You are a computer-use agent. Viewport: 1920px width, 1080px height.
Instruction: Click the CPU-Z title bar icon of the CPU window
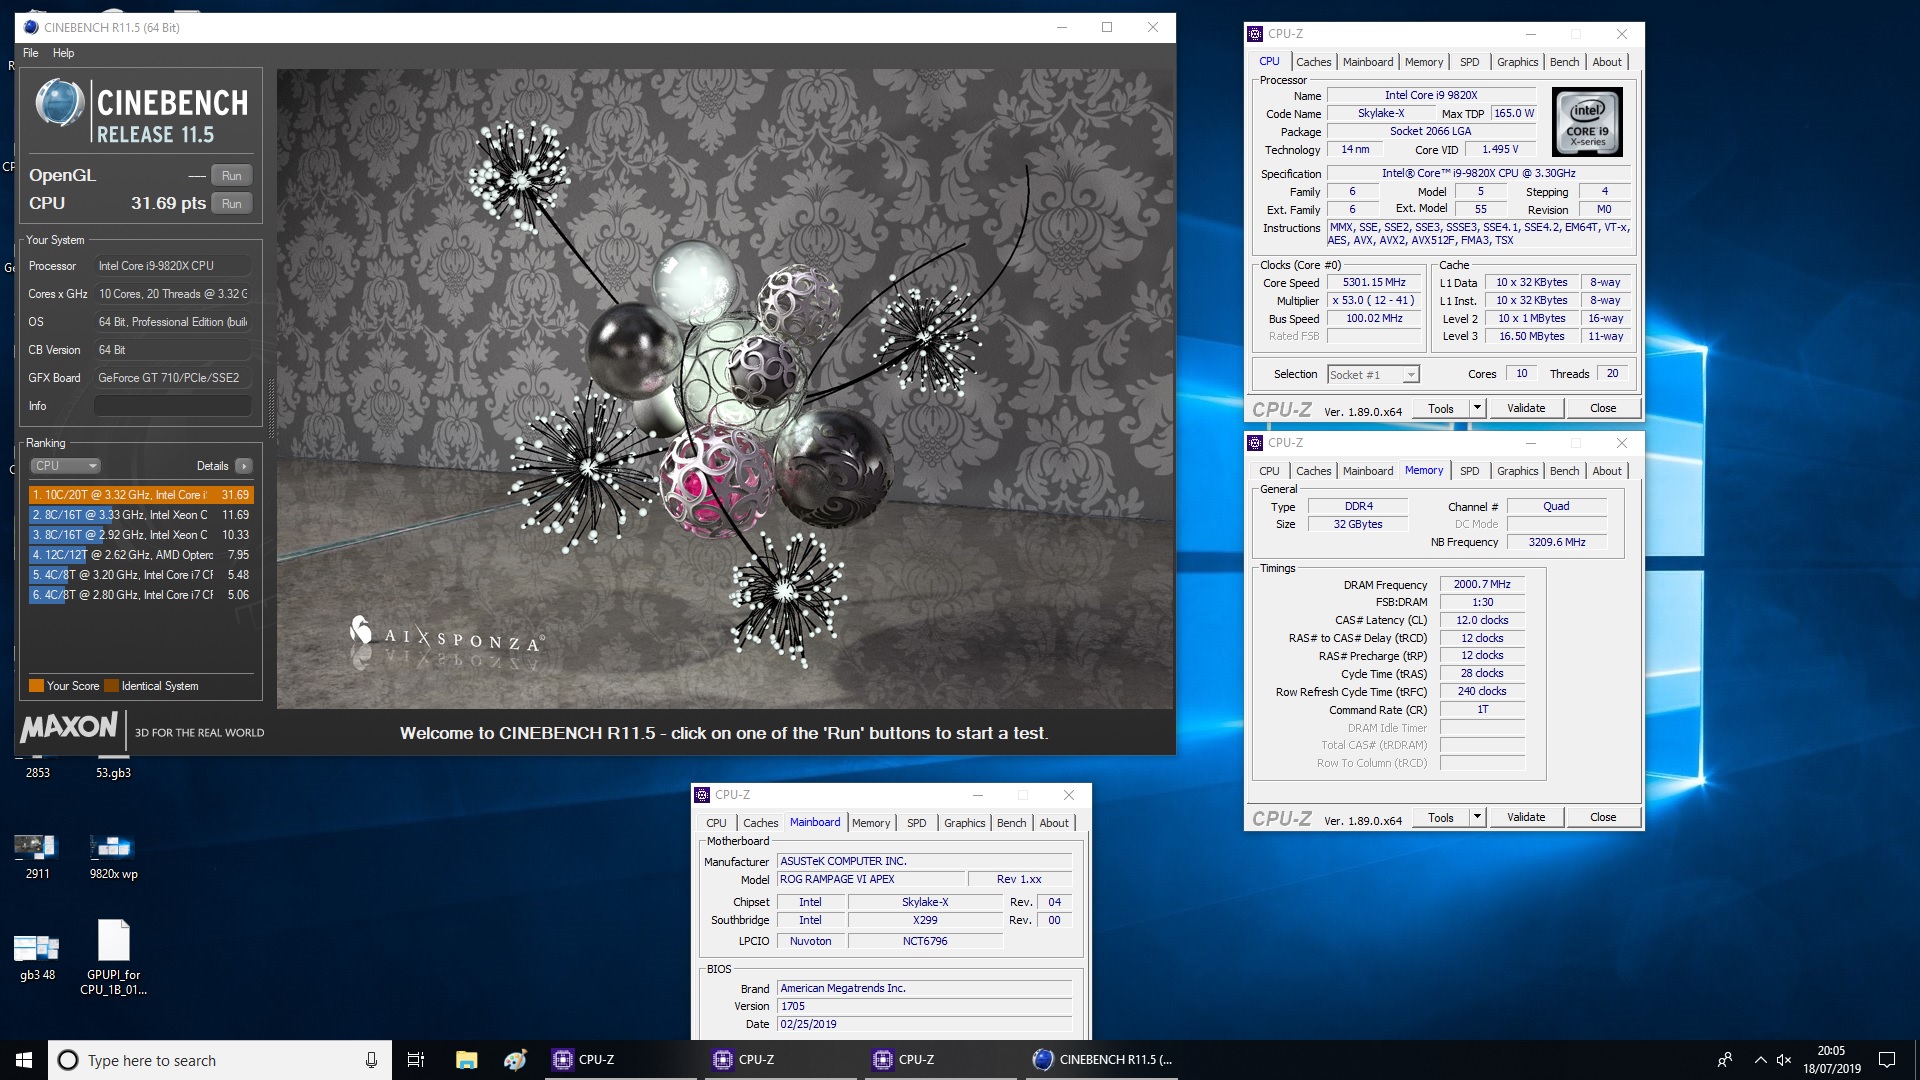point(1255,34)
